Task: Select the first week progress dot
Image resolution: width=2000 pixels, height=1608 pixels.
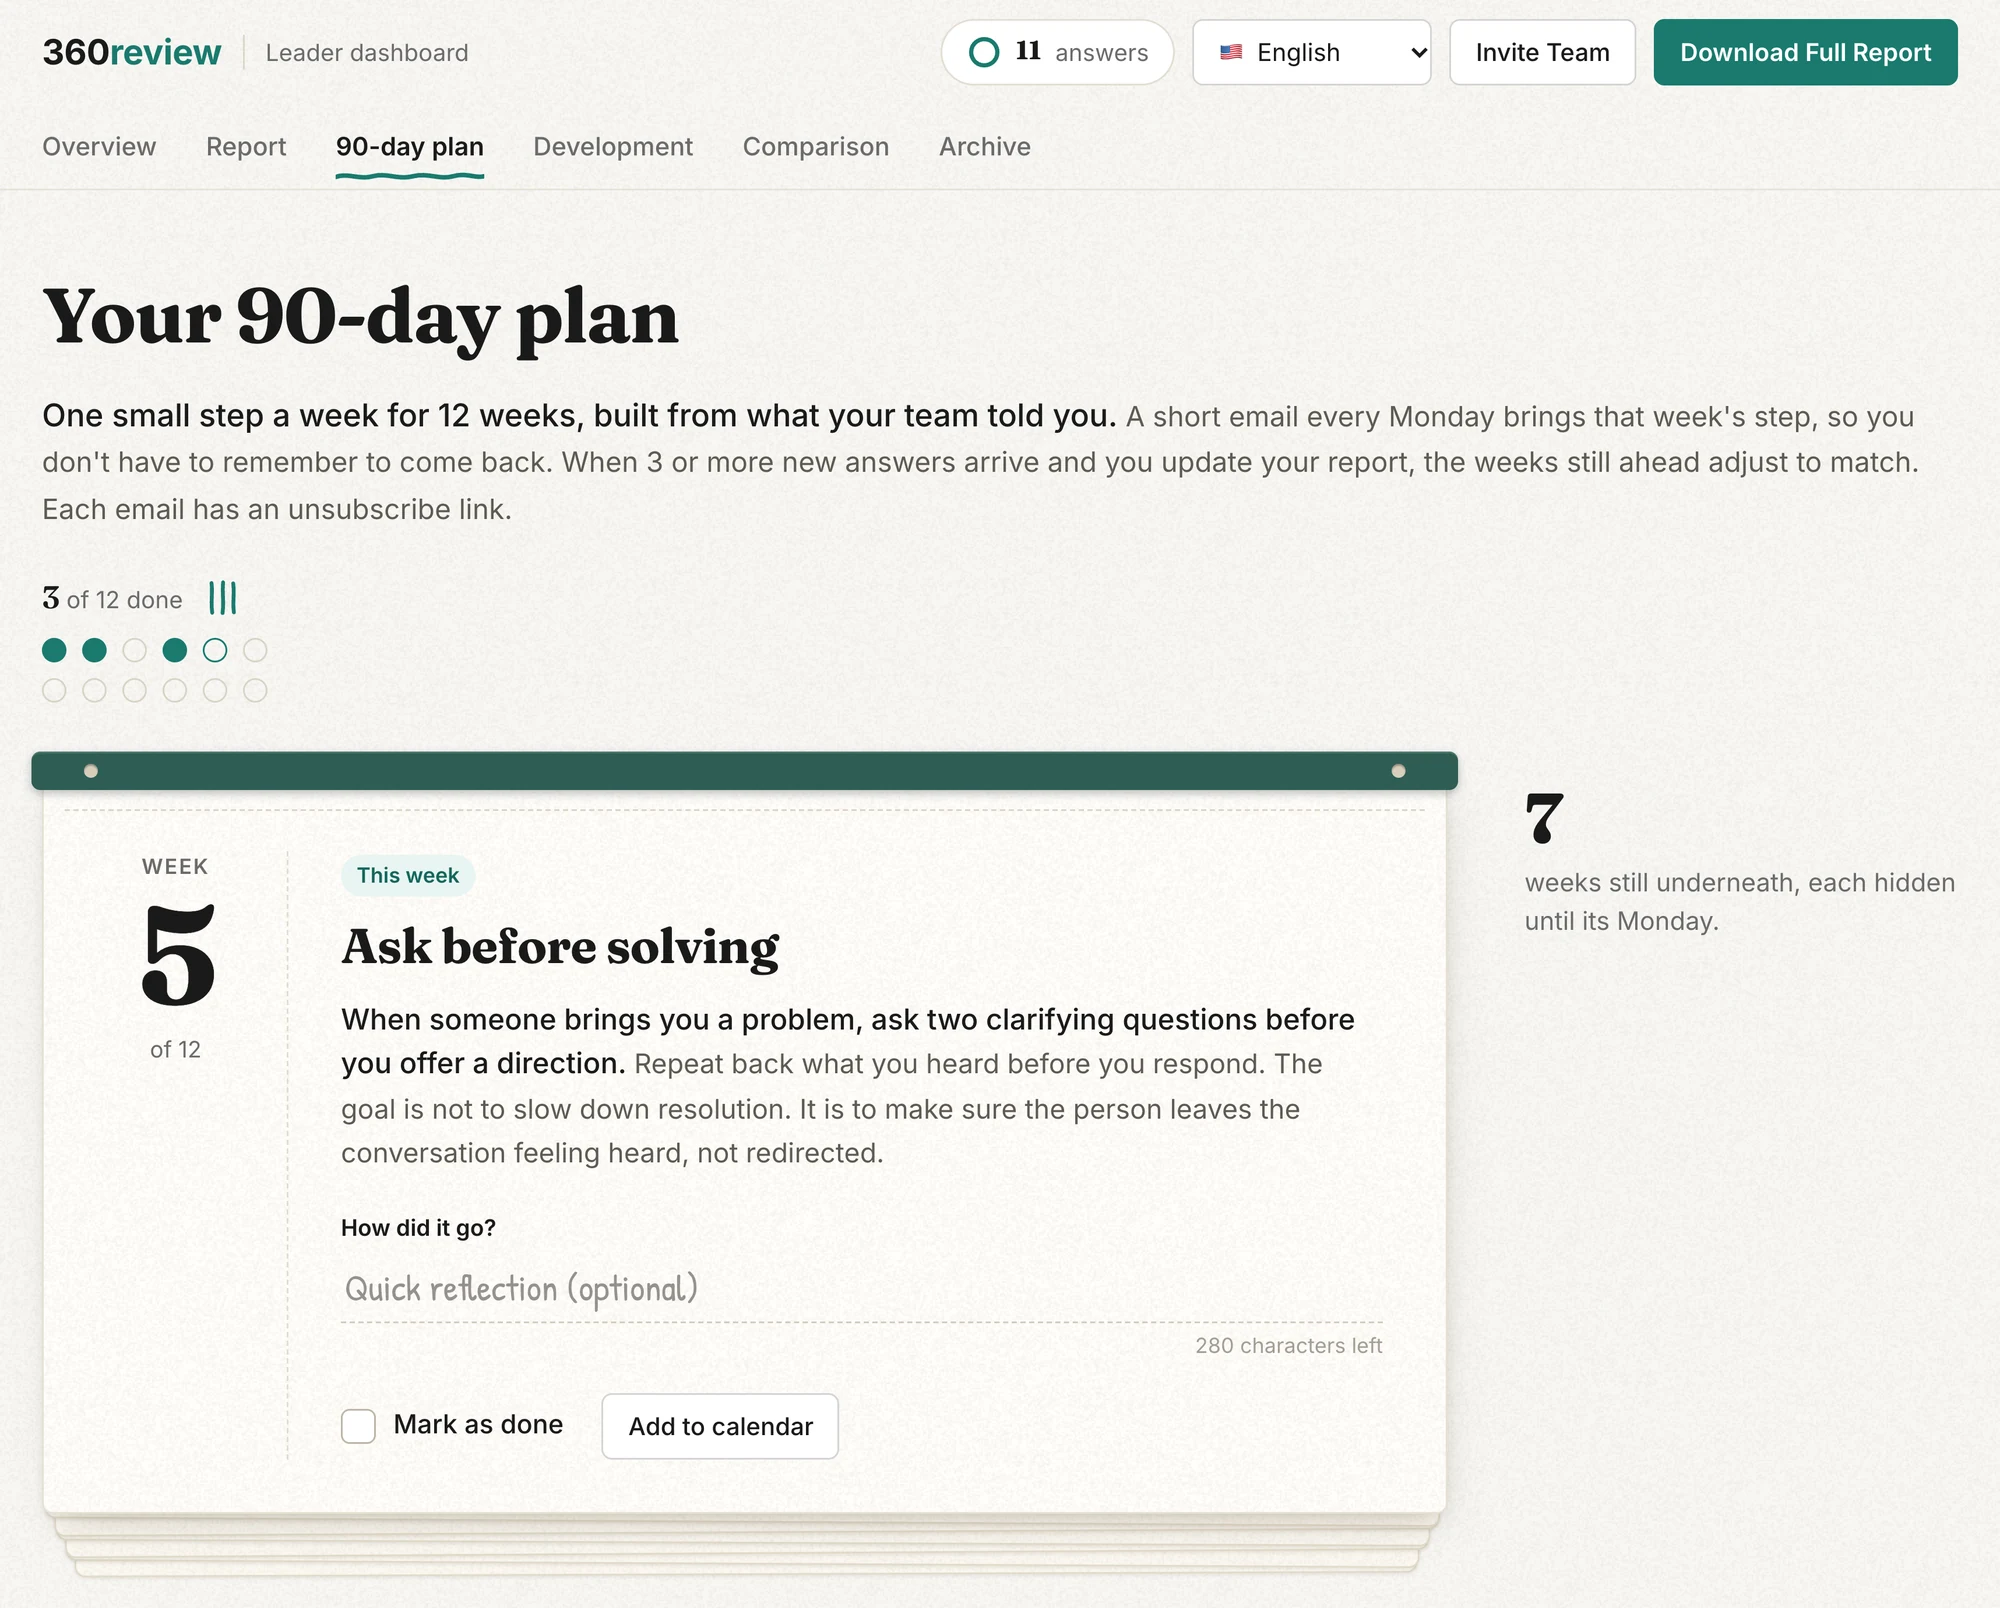Action: [54, 650]
